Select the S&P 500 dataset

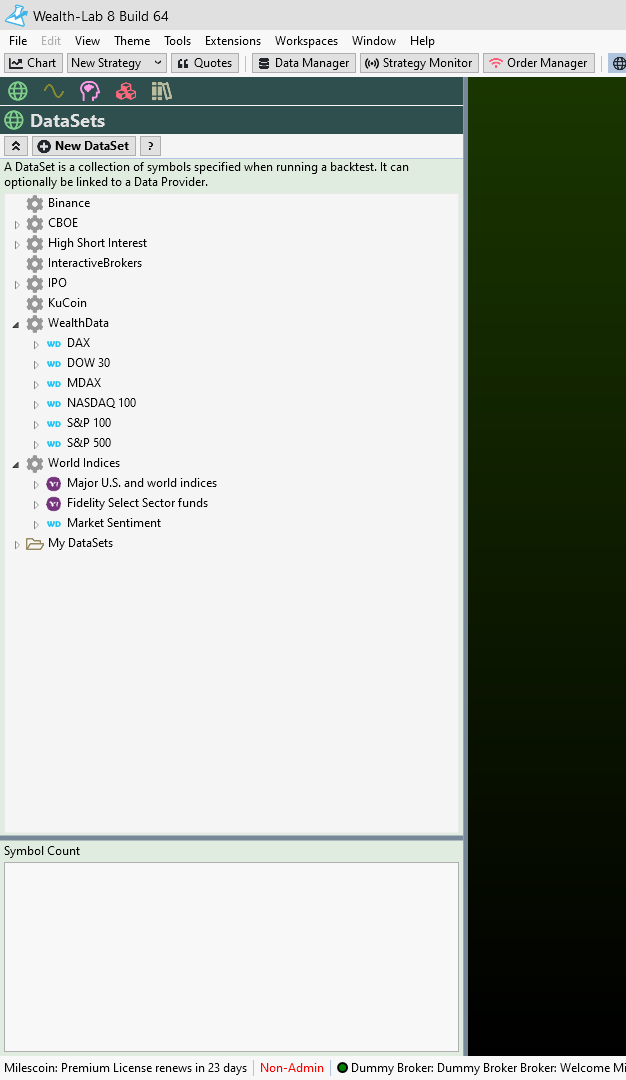click(x=89, y=443)
